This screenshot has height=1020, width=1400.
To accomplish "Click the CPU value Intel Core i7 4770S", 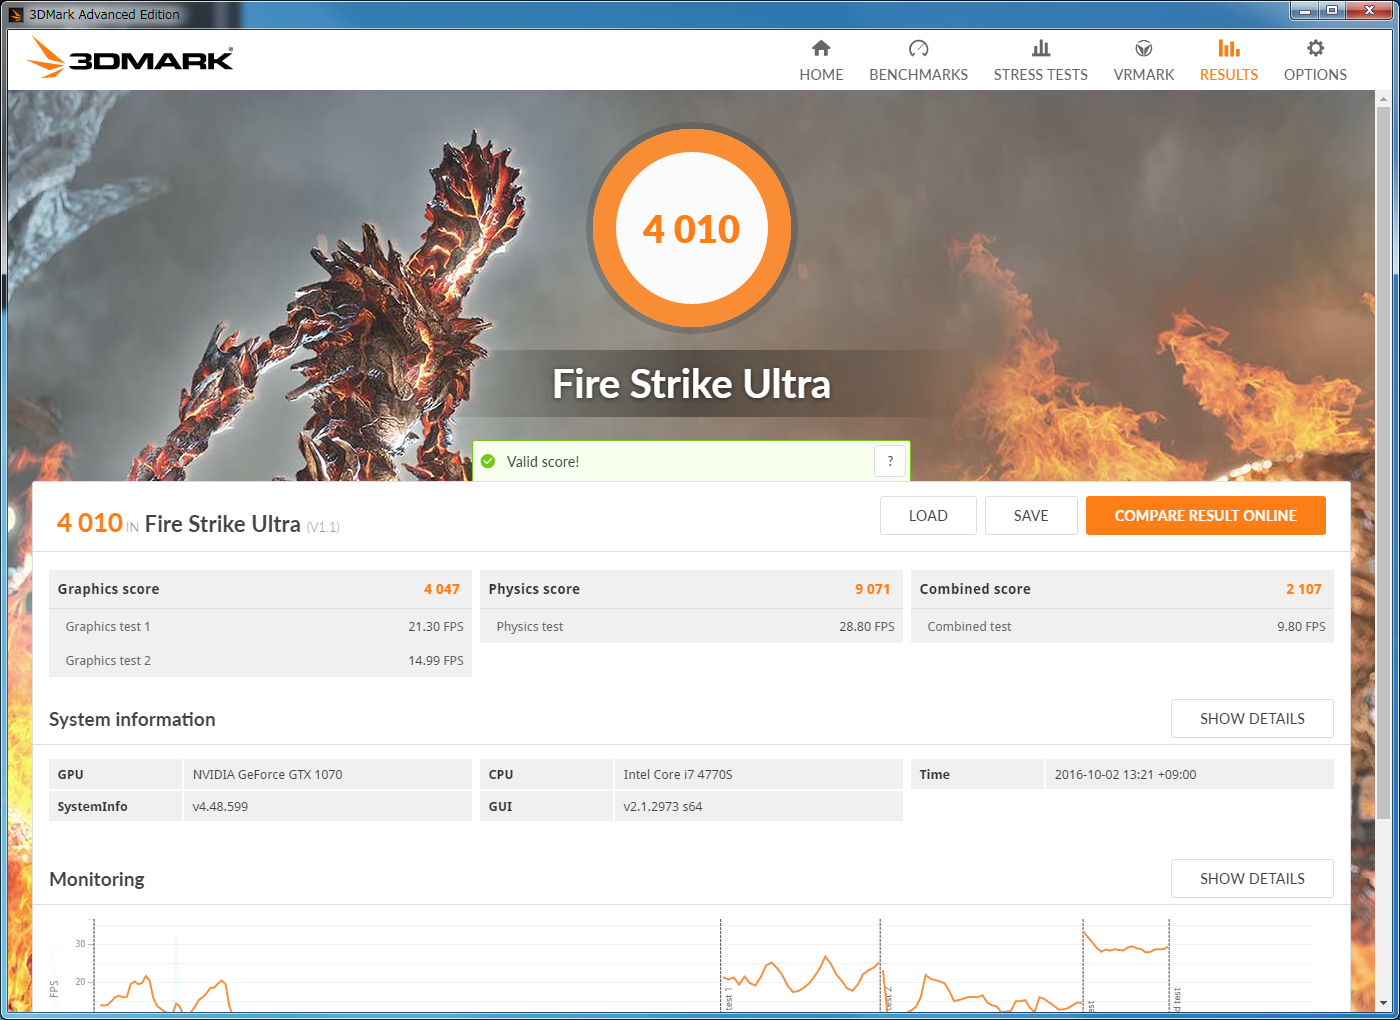I will 678,775.
